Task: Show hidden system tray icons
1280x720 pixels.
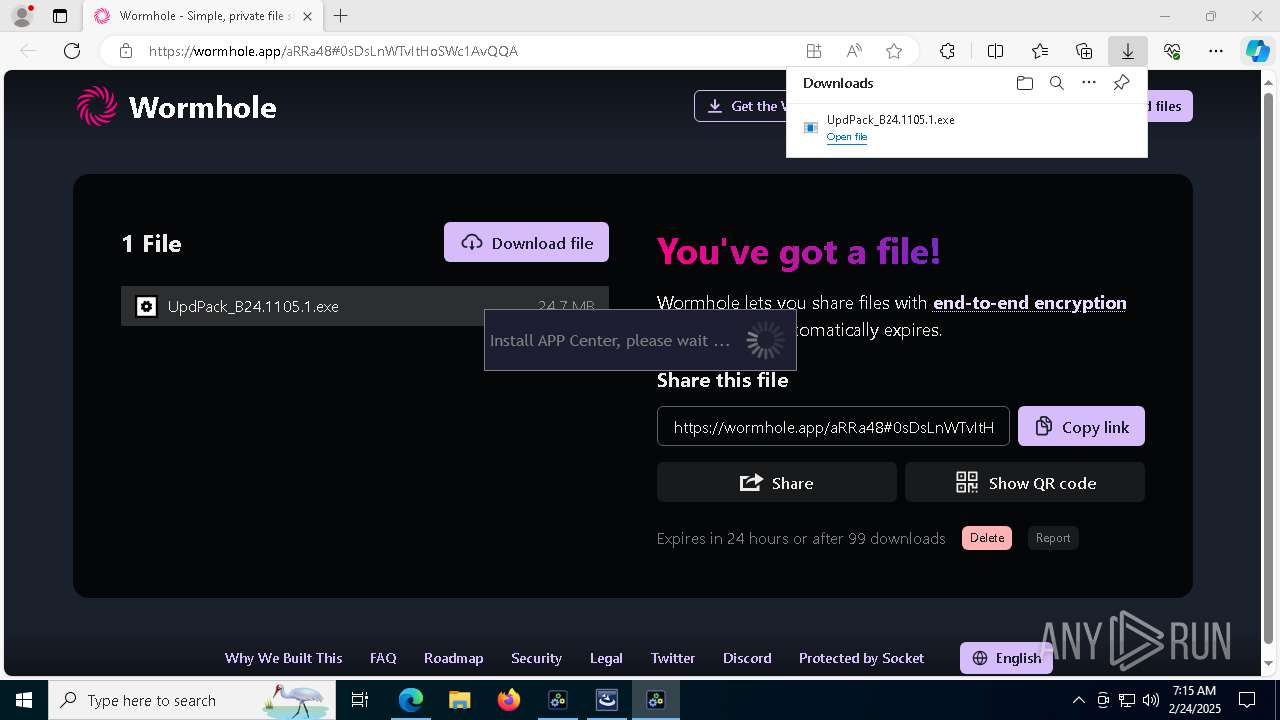Action: point(1078,700)
